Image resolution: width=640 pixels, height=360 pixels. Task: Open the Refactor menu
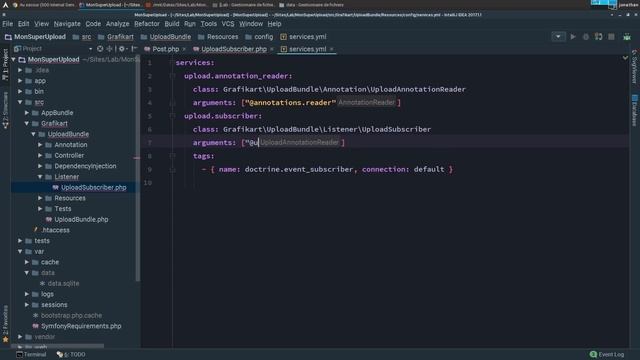coord(147,24)
